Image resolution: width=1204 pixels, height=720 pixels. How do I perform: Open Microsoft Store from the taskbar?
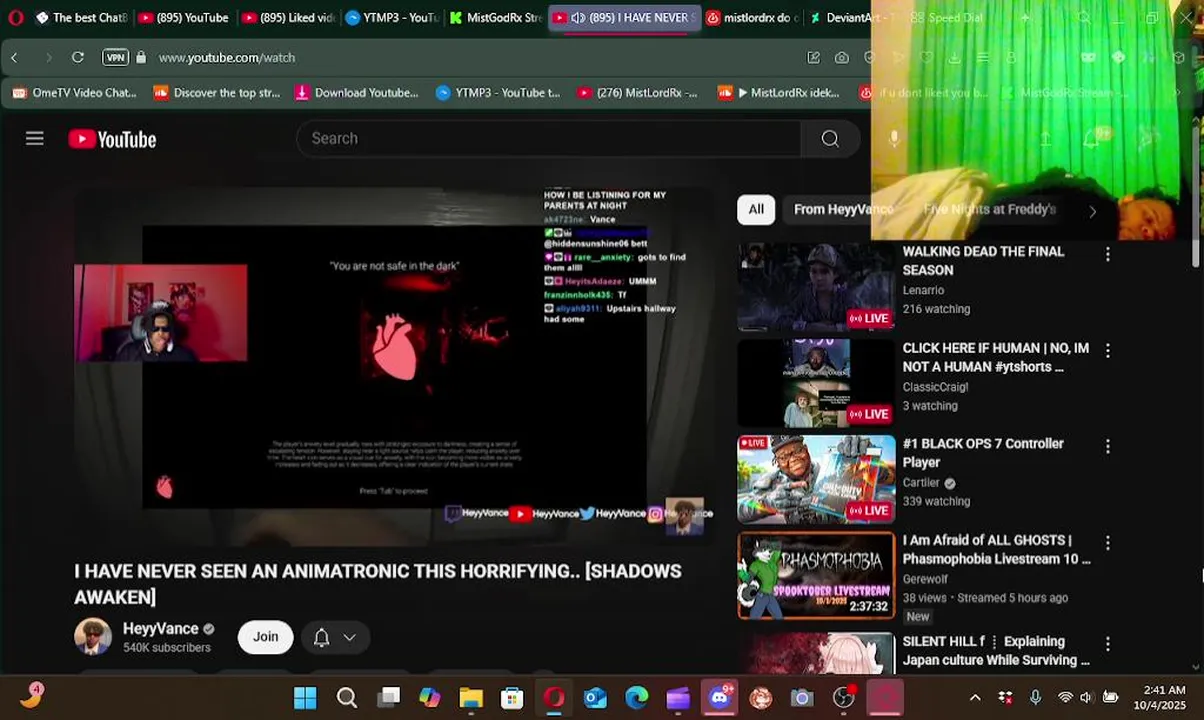pos(512,697)
